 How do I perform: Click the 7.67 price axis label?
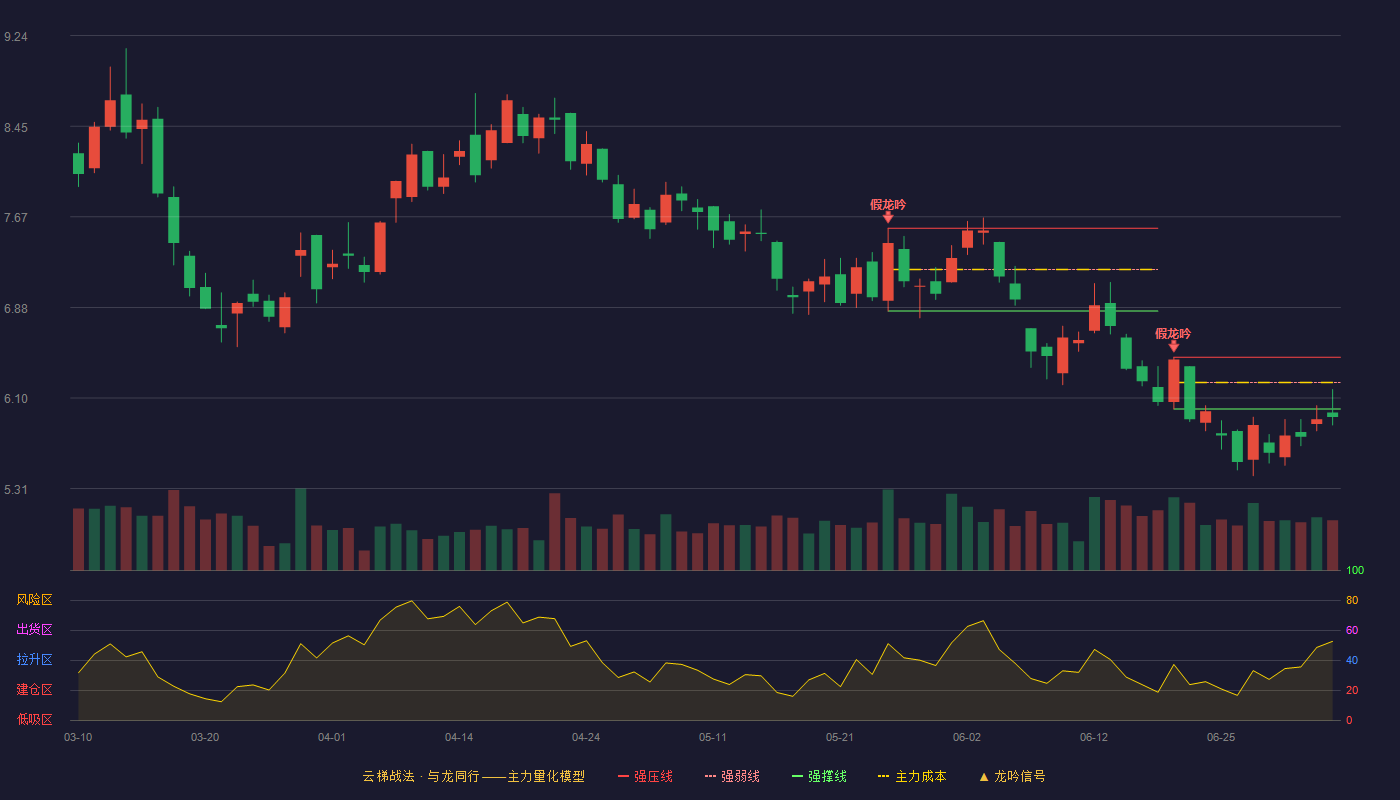16,218
